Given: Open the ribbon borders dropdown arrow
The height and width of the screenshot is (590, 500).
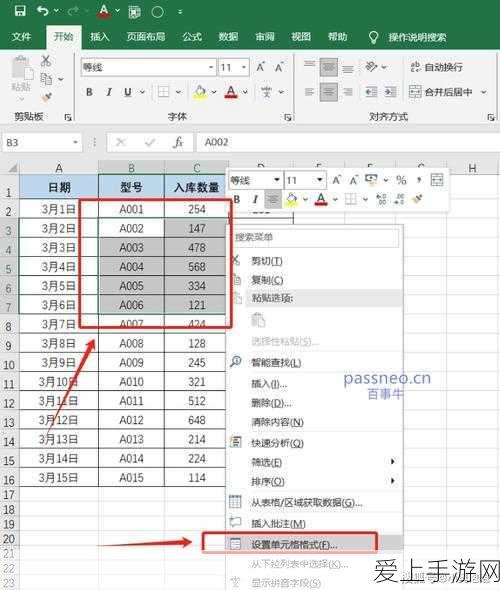Looking at the screenshot, I should (178, 92).
